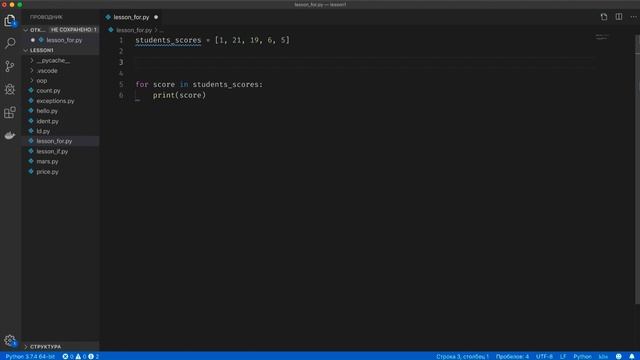Click the breadcrumb ellipsis after lesson_for.py
640x360 pixels.
coord(162,31)
